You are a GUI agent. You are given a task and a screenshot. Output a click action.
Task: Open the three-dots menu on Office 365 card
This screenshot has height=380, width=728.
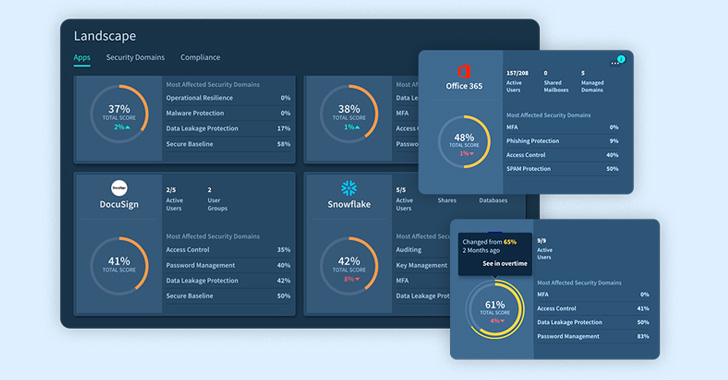point(615,64)
